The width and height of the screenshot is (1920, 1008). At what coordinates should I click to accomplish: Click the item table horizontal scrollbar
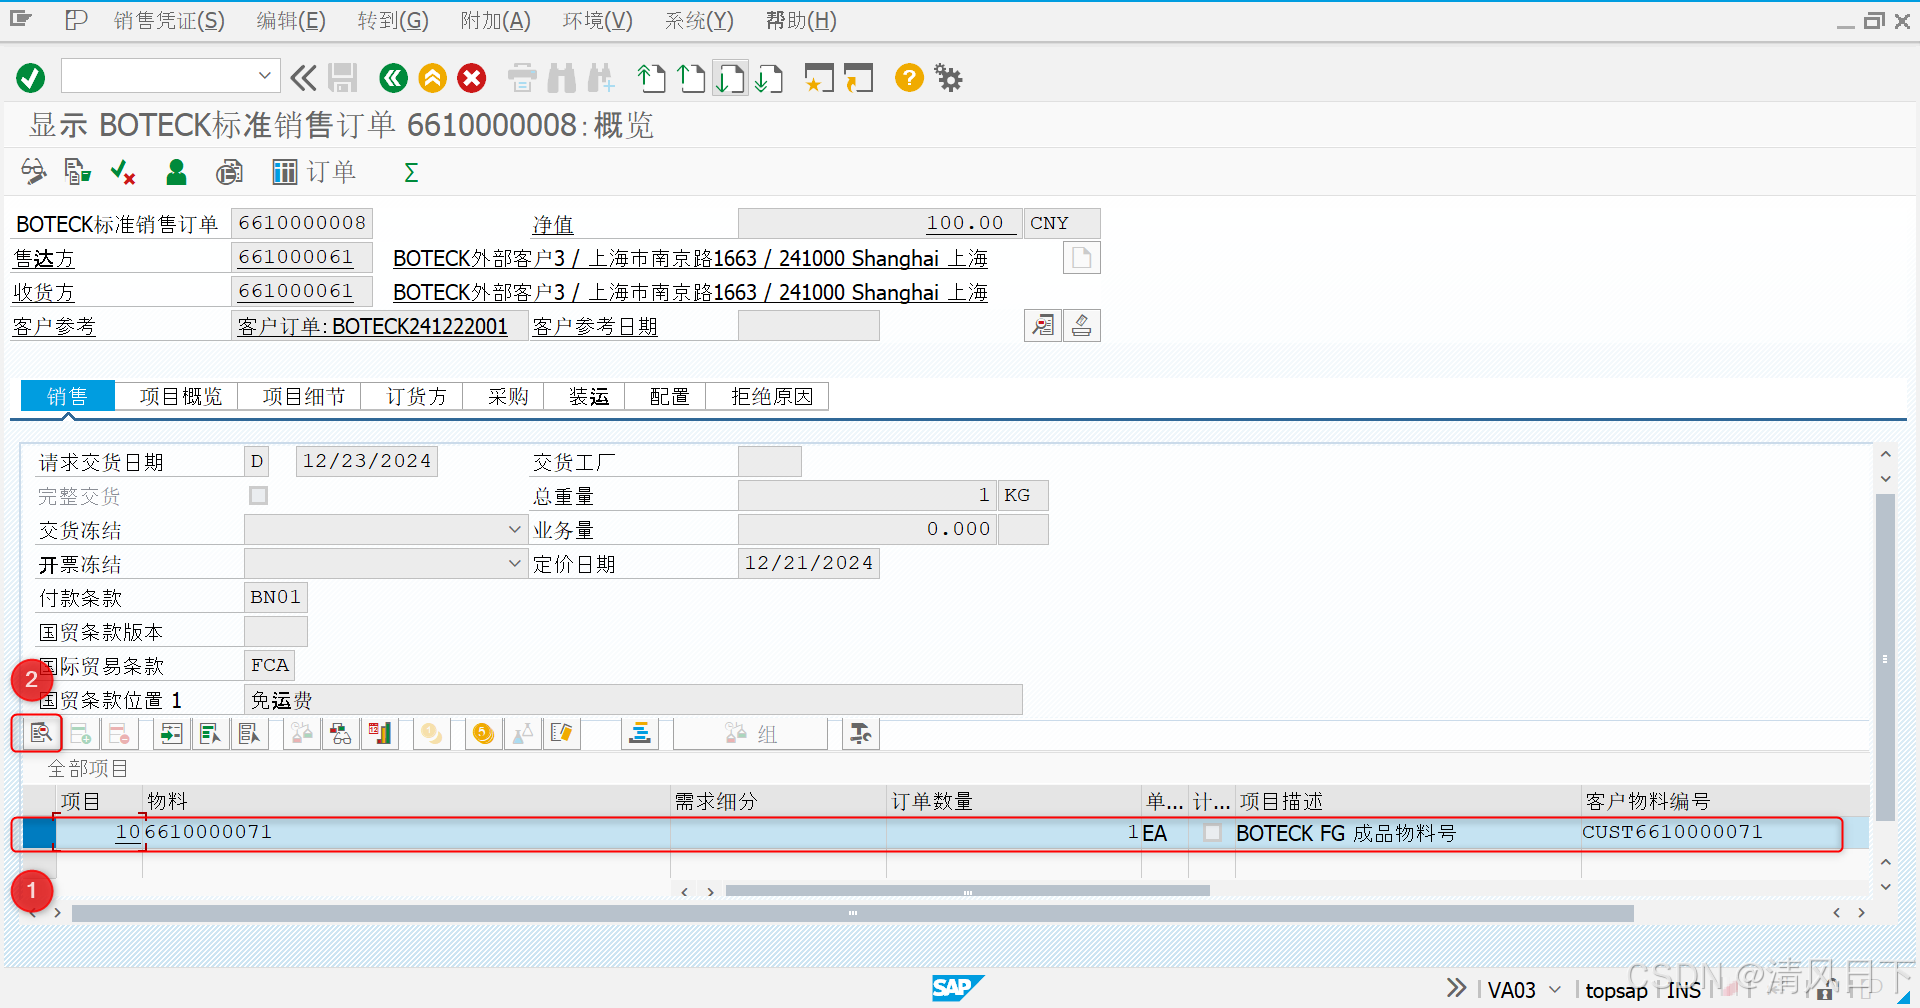pyautogui.click(x=967, y=891)
